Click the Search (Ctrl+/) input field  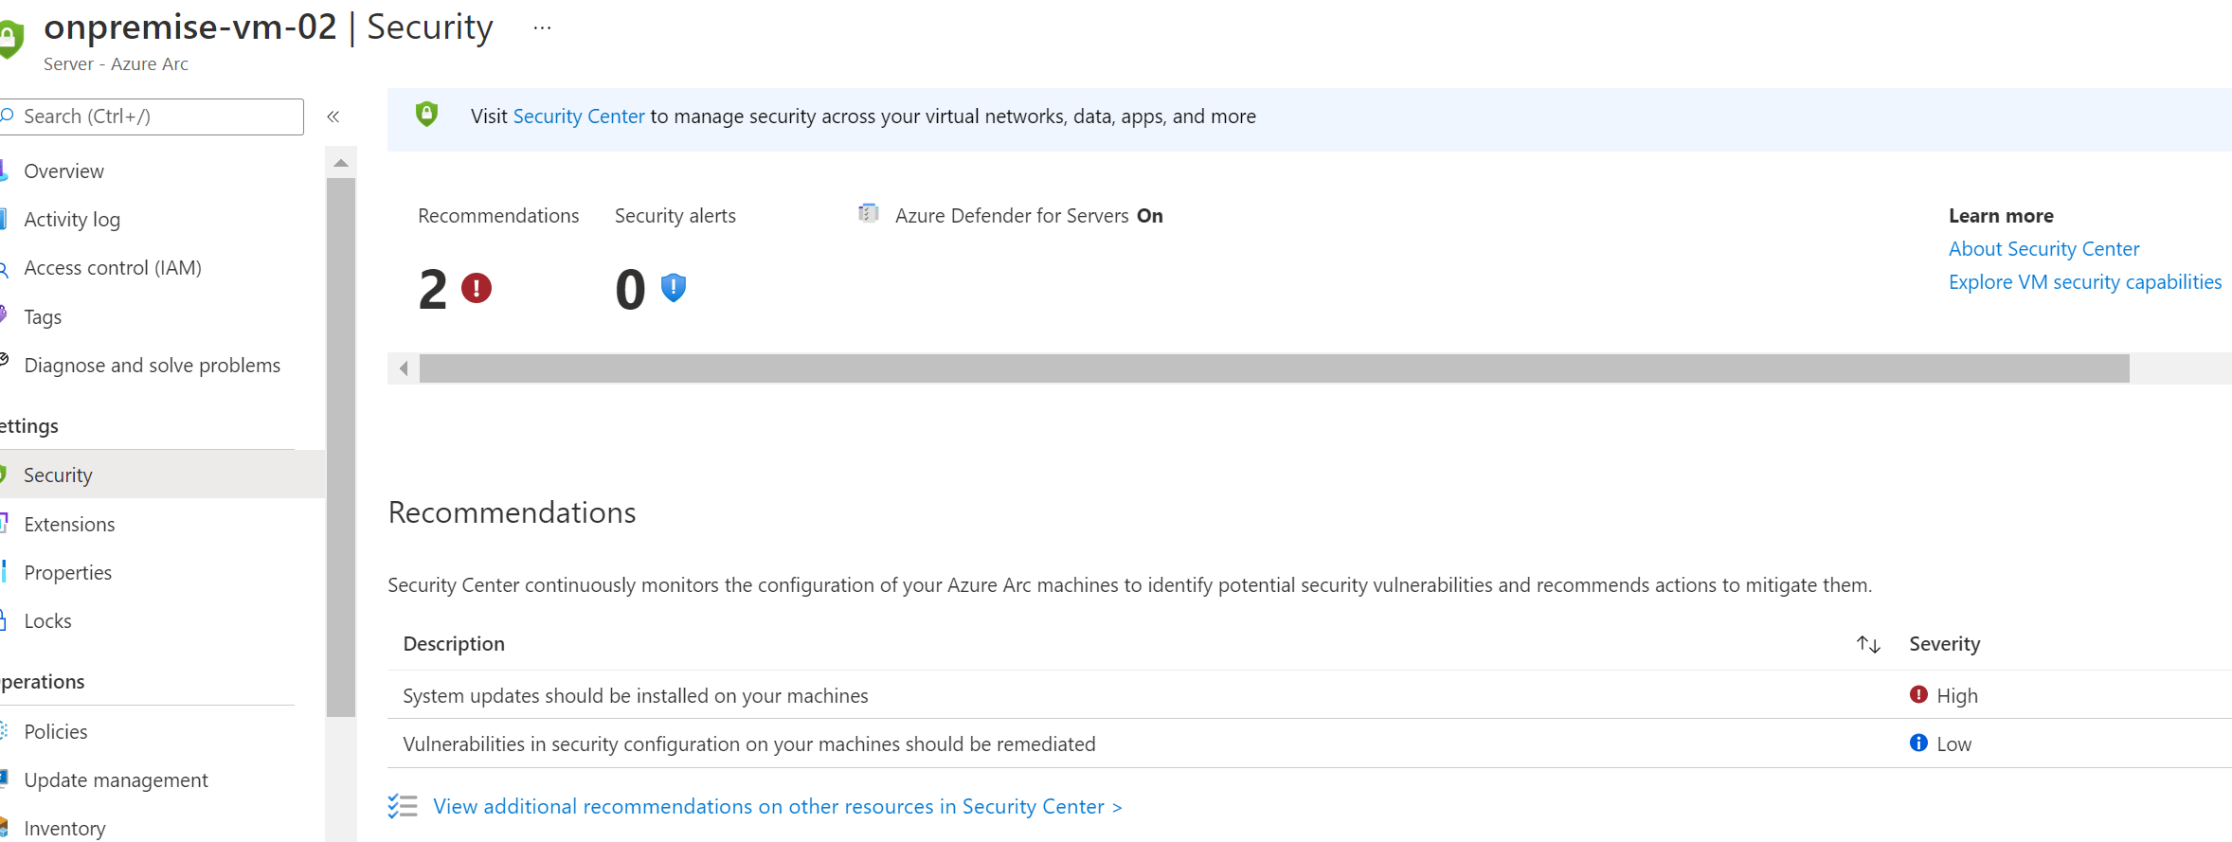[x=150, y=117]
